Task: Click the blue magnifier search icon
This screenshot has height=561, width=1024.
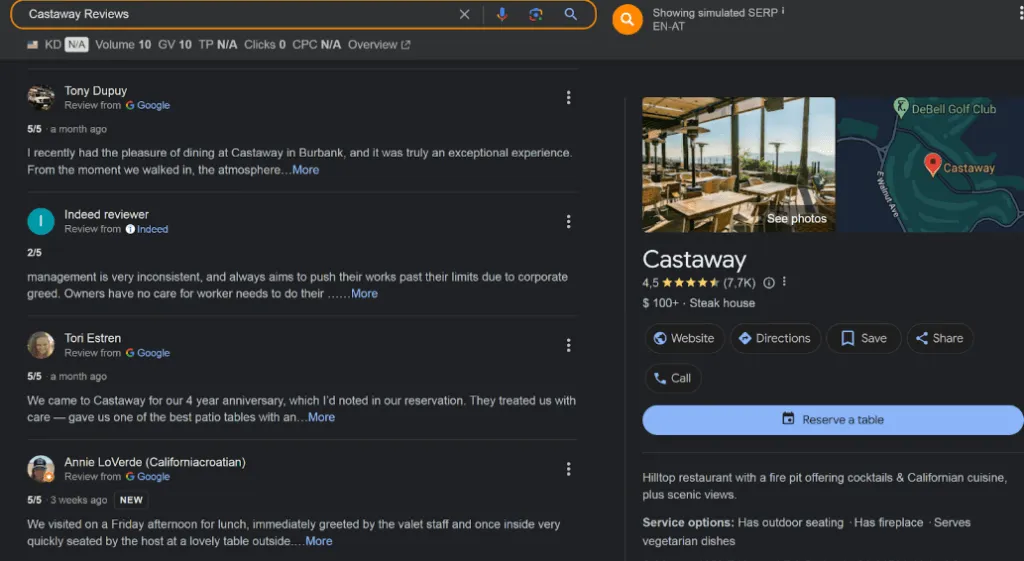Action: [570, 14]
